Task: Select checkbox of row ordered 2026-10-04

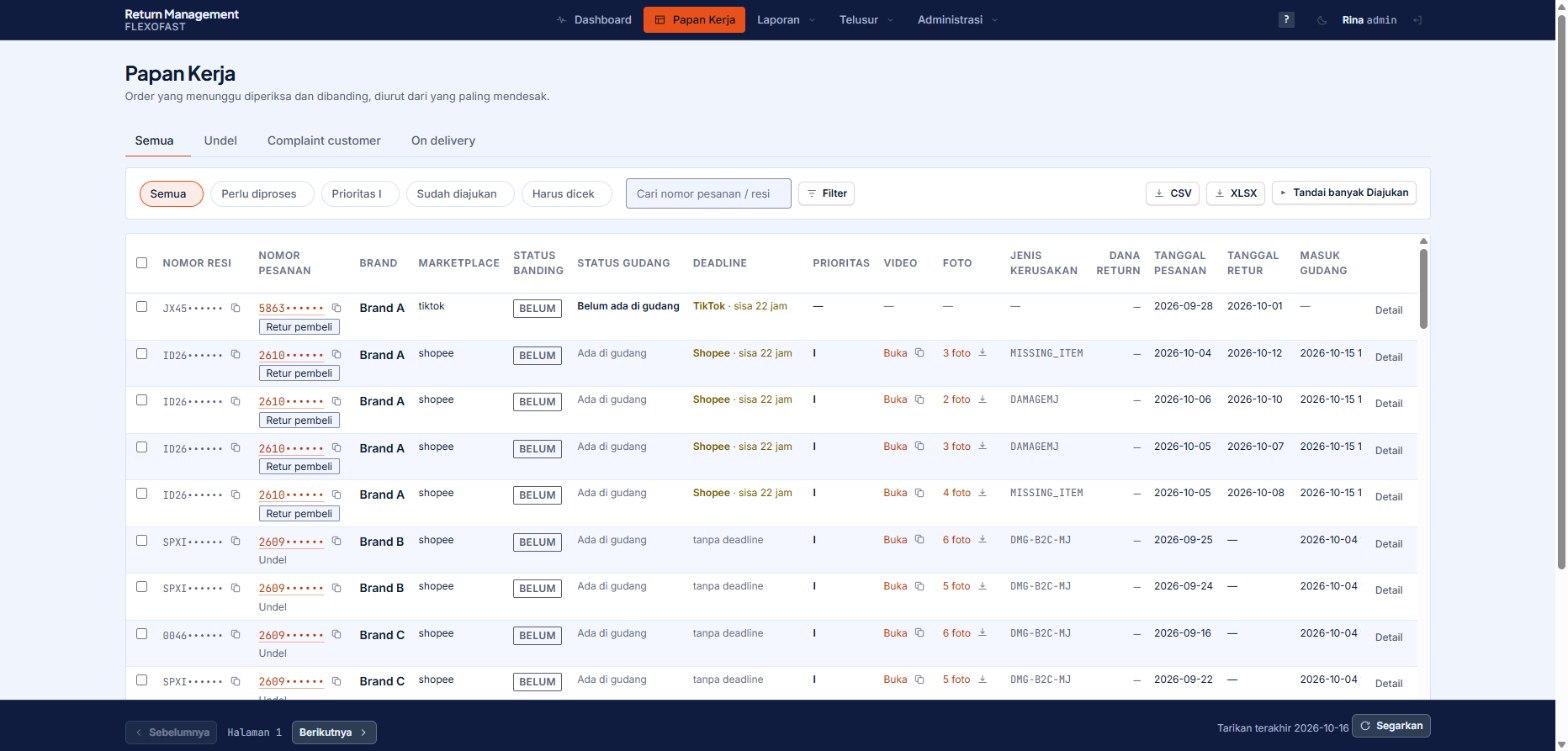Action: click(x=141, y=353)
